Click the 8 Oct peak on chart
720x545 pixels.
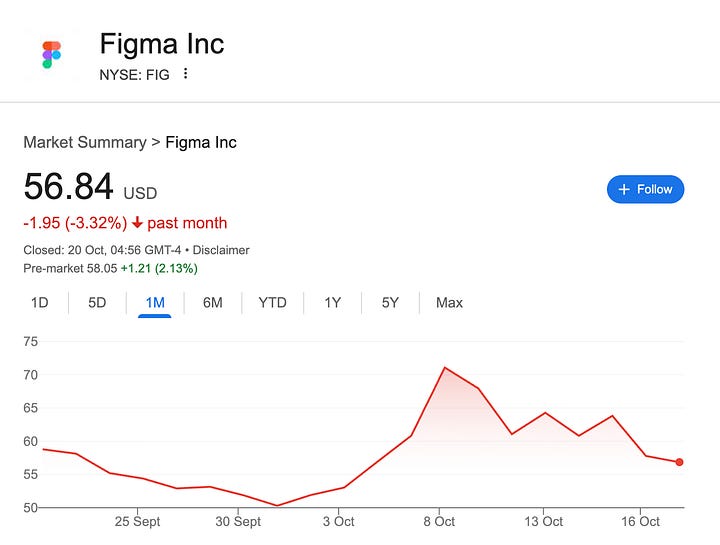(445, 368)
